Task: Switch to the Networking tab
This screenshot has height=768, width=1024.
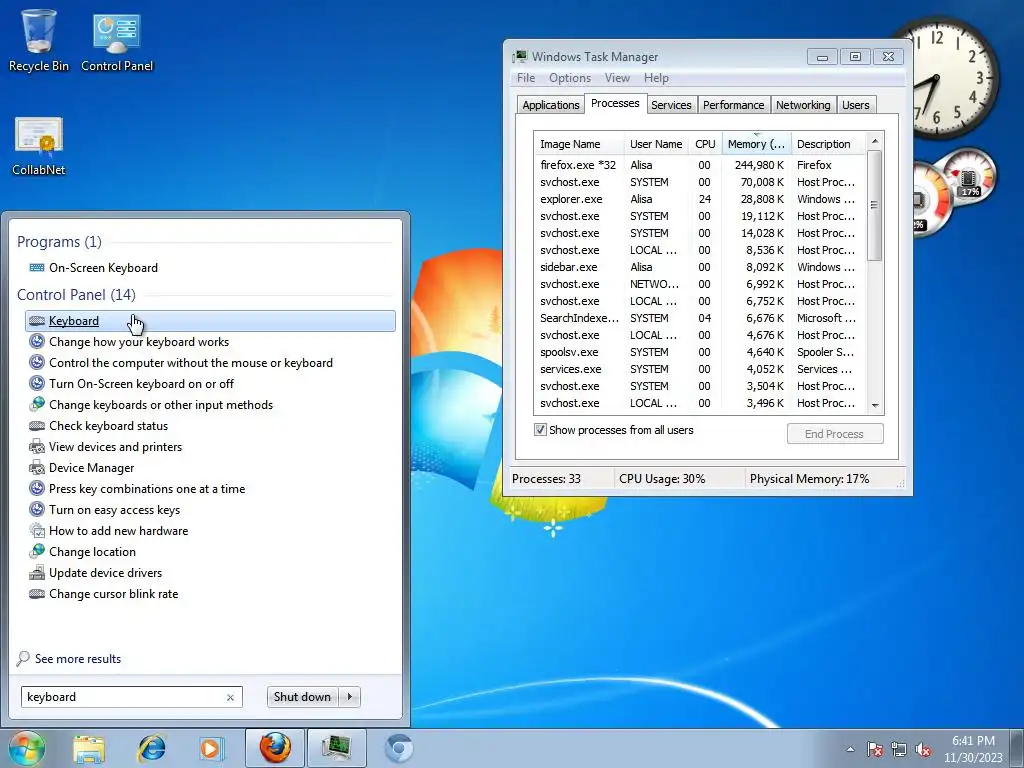Action: [x=803, y=104]
